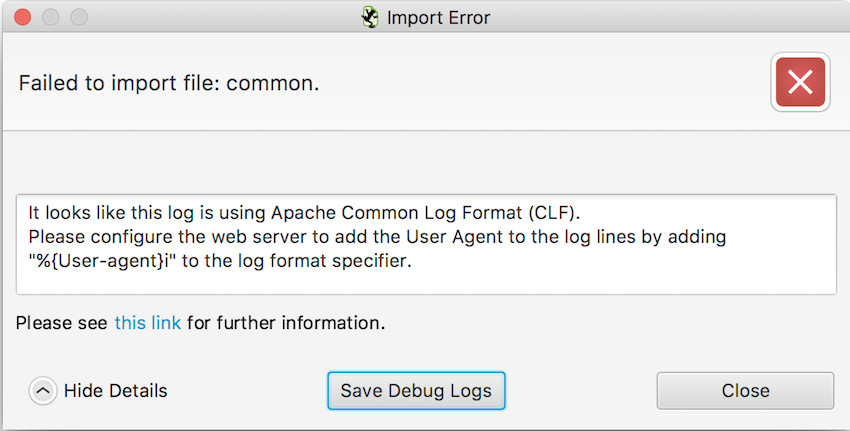Viewport: 850px width, 431px height.
Task: Click the red window close dot
Action: 22,17
